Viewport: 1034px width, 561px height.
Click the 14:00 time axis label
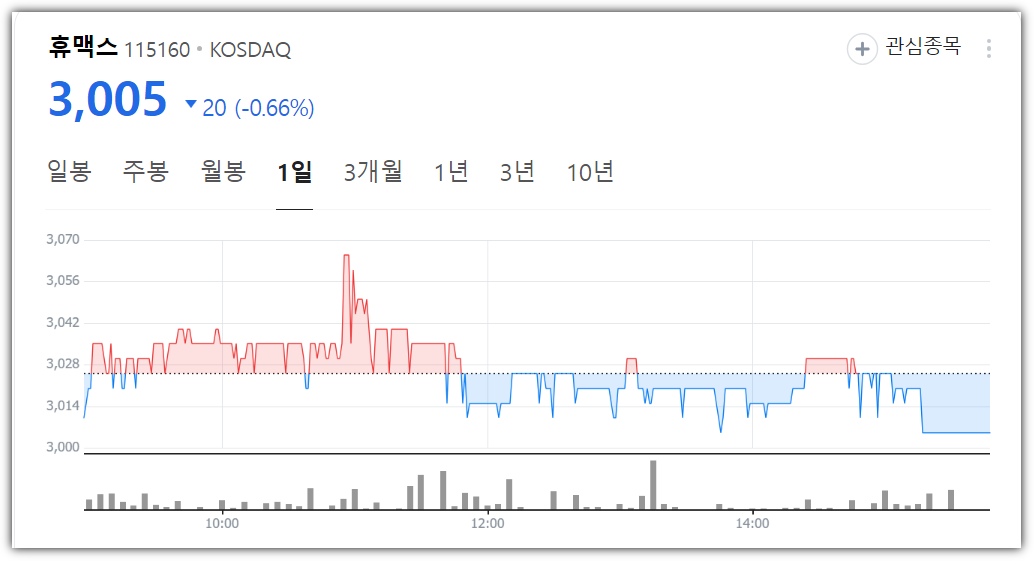(x=752, y=524)
